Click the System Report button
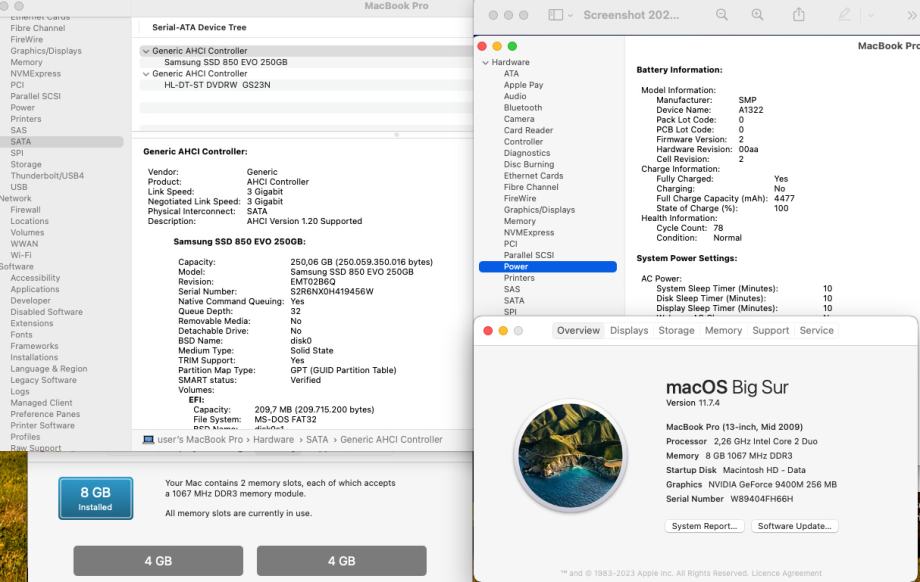The height and width of the screenshot is (582, 920). [x=704, y=526]
